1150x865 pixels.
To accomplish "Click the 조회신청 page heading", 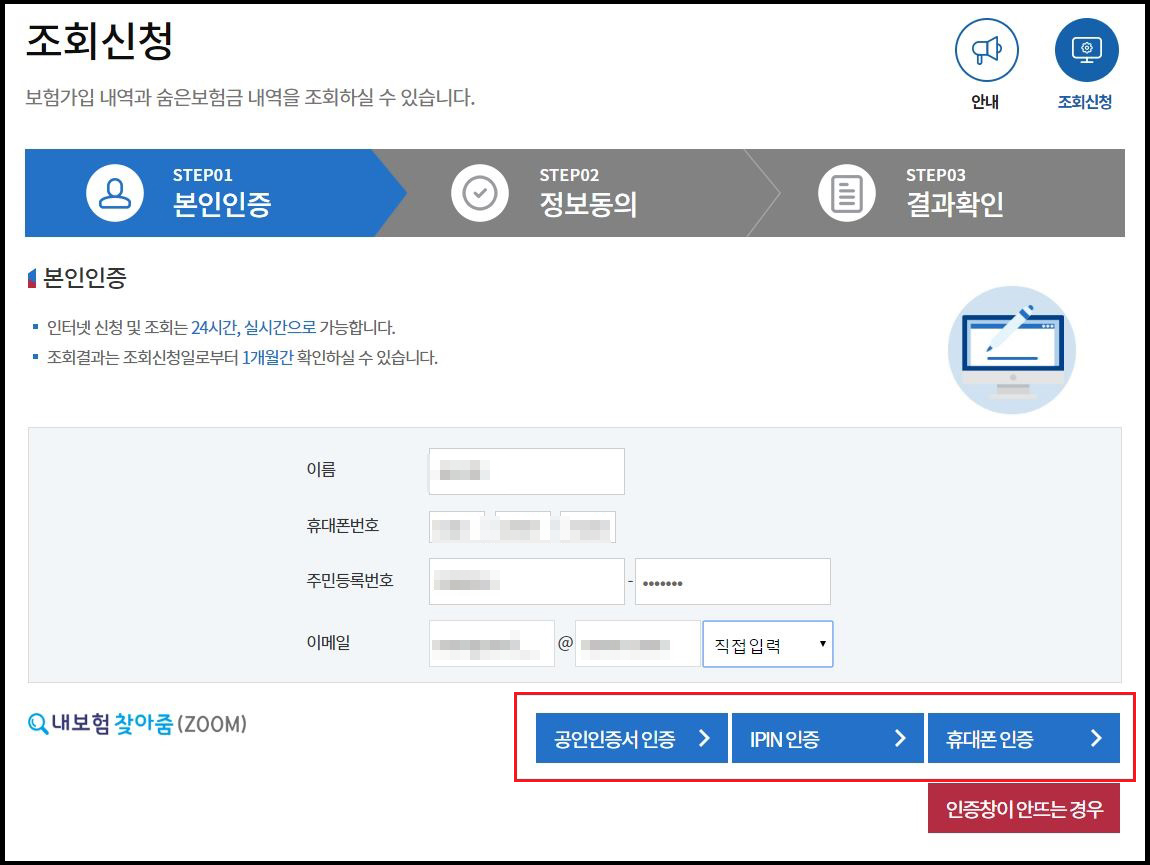I will pyautogui.click(x=99, y=40).
